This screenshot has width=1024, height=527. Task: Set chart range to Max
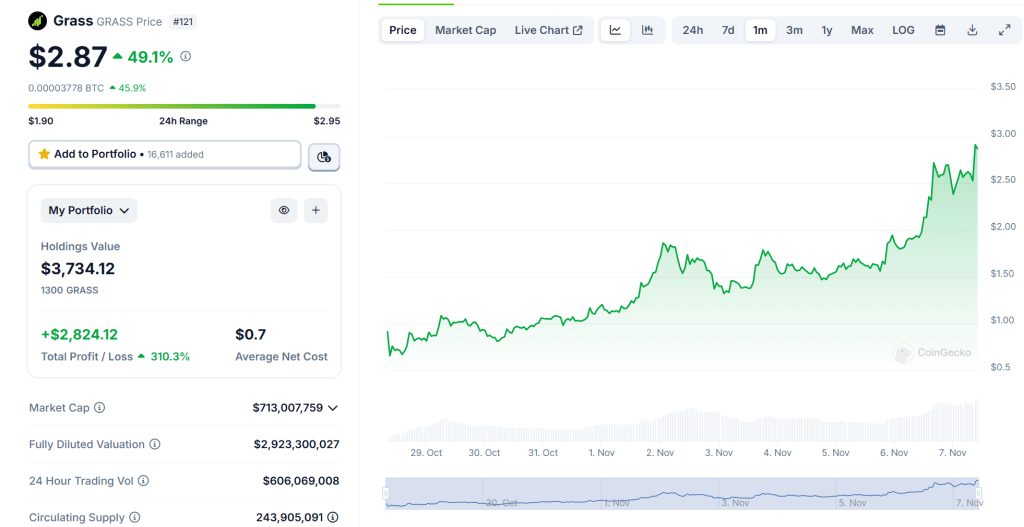(x=862, y=30)
